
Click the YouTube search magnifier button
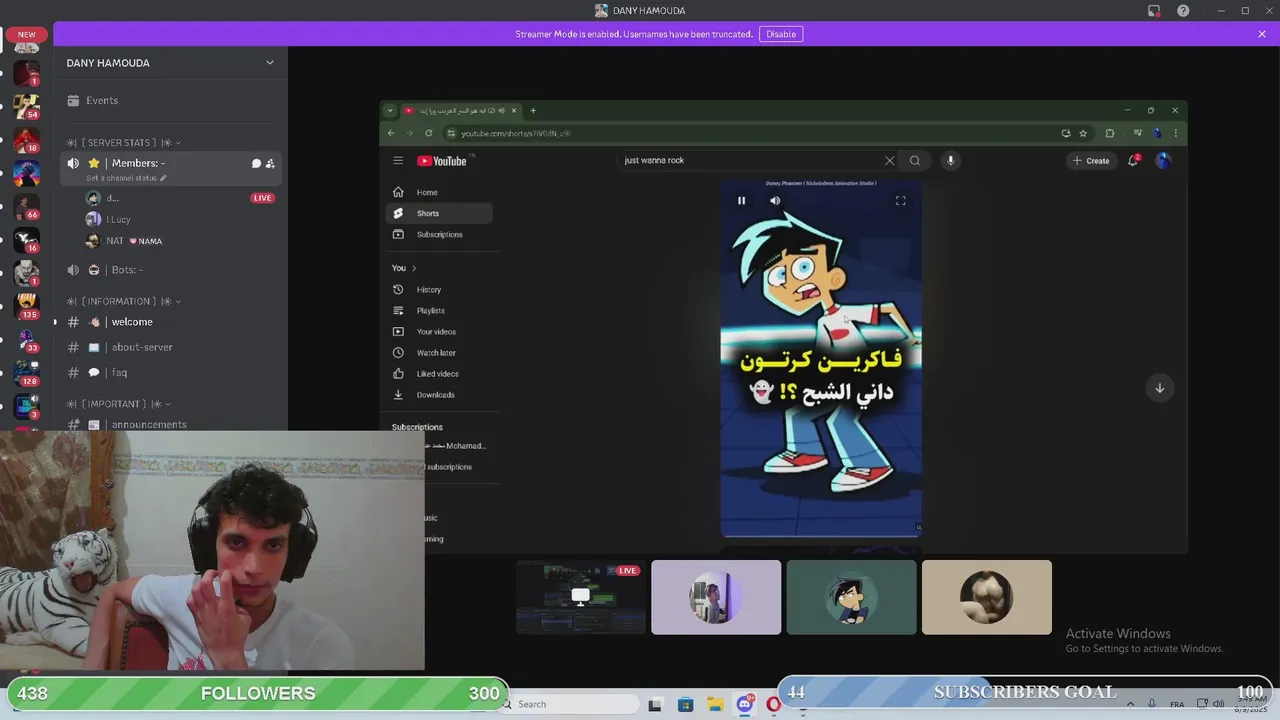(x=915, y=161)
